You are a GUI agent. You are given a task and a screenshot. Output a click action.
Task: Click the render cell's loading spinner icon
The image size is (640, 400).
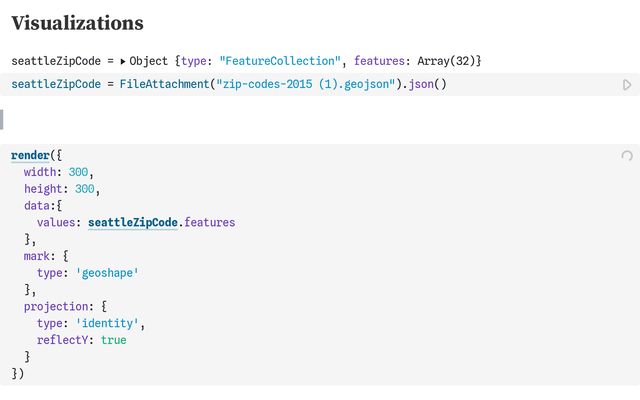click(627, 156)
